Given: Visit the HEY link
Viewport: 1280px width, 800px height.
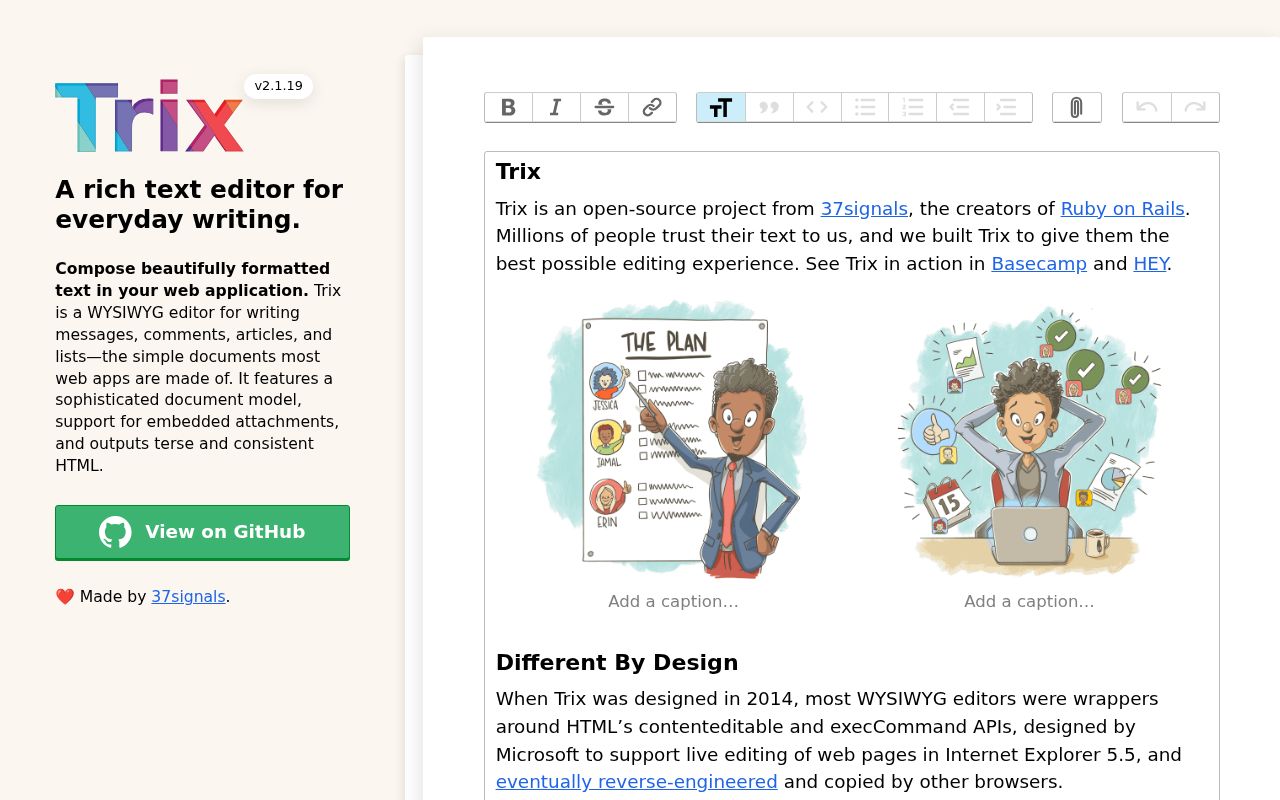Looking at the screenshot, I should tap(1150, 264).
